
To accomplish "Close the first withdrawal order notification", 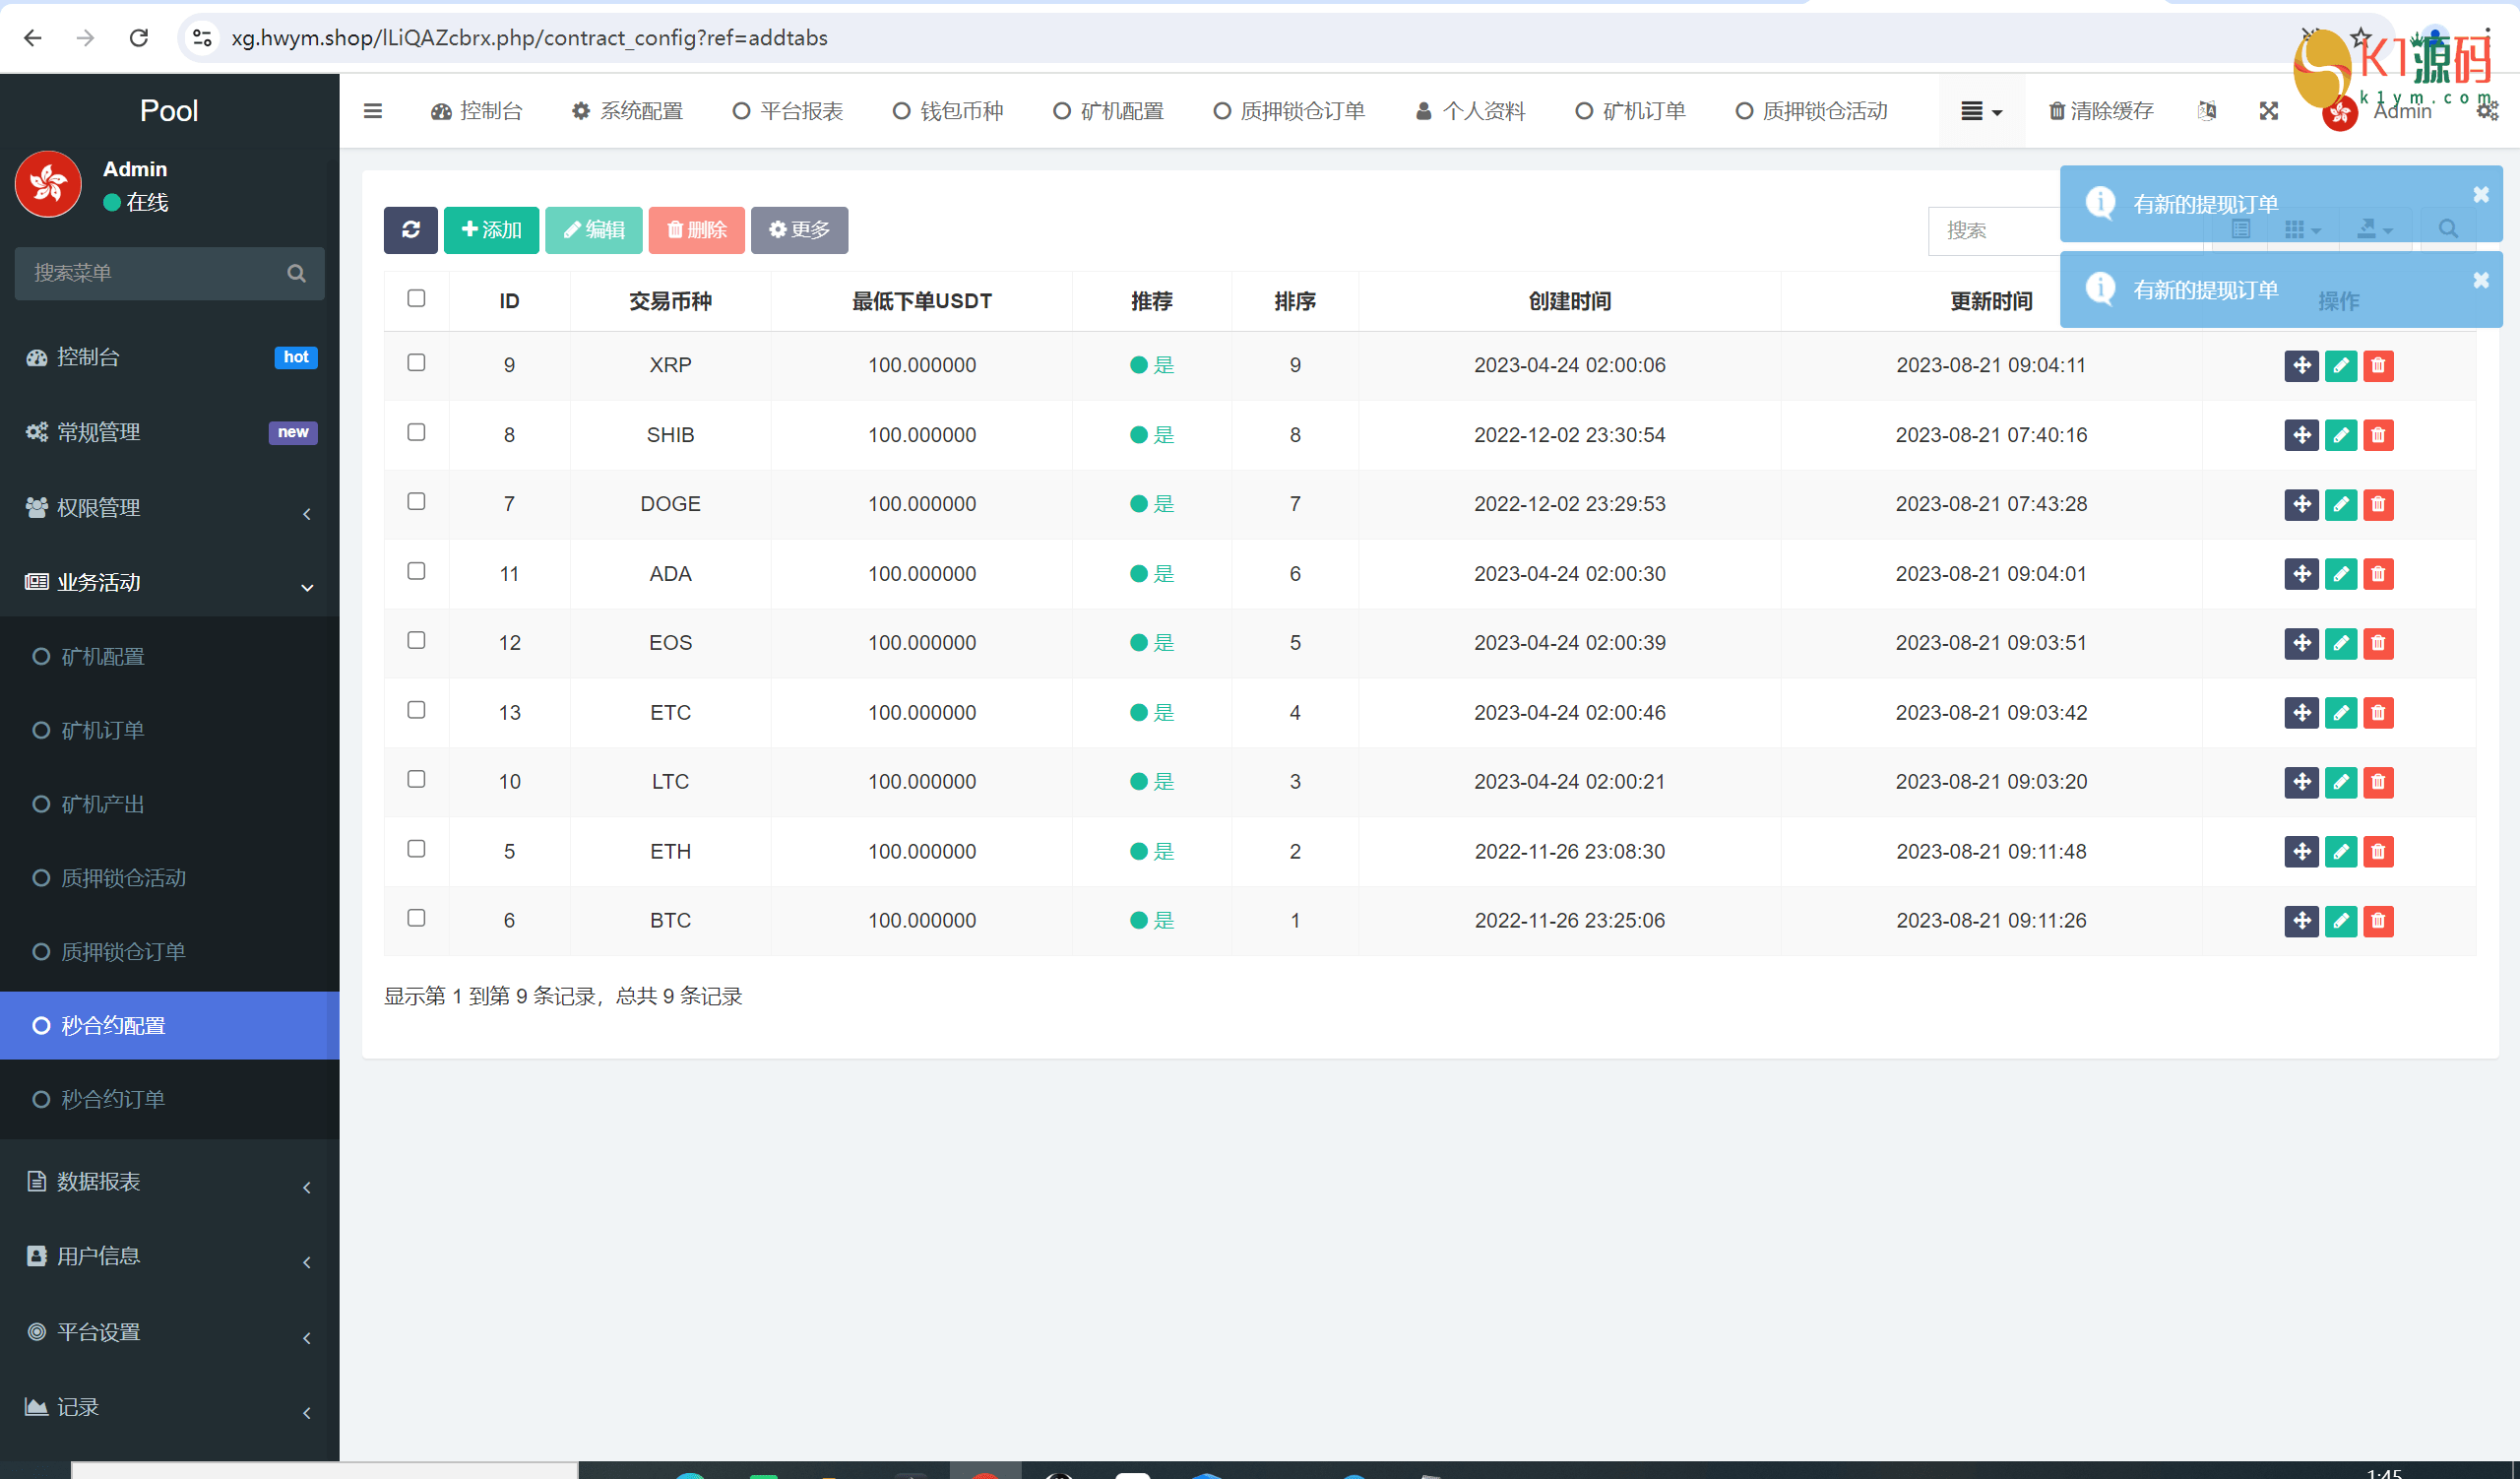I will (2481, 195).
